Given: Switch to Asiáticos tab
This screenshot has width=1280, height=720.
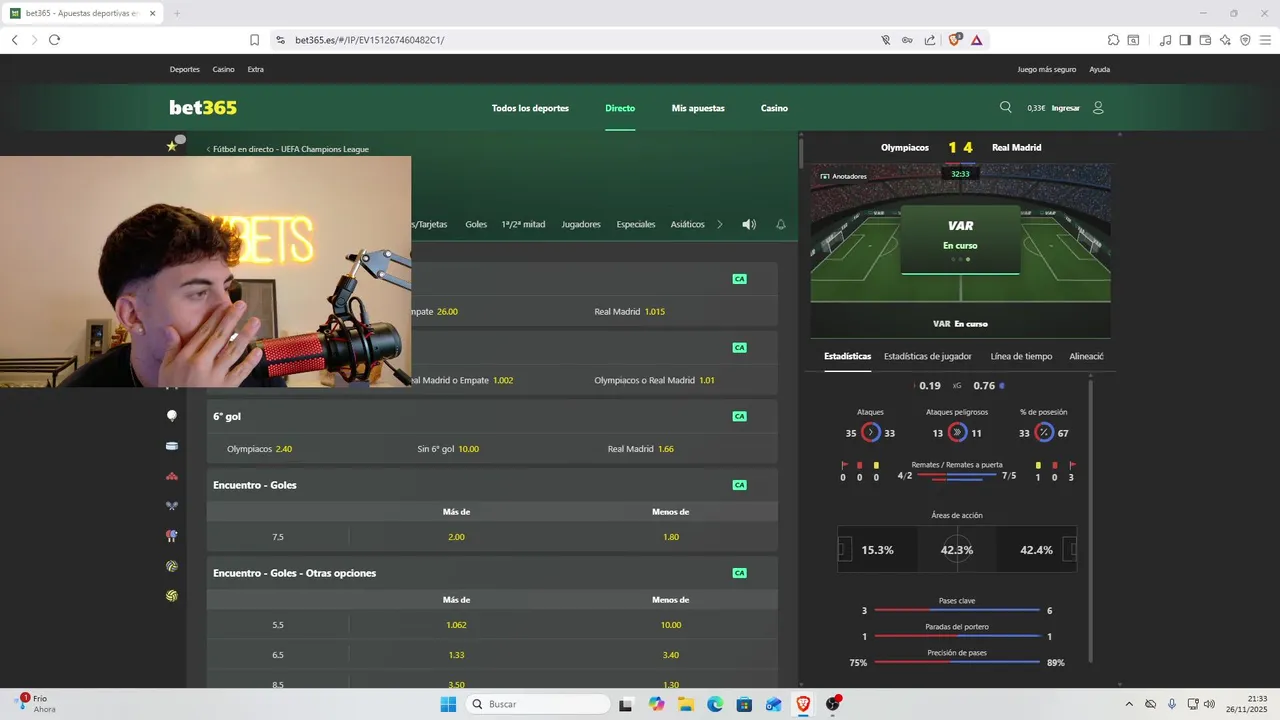Looking at the screenshot, I should coord(688,224).
